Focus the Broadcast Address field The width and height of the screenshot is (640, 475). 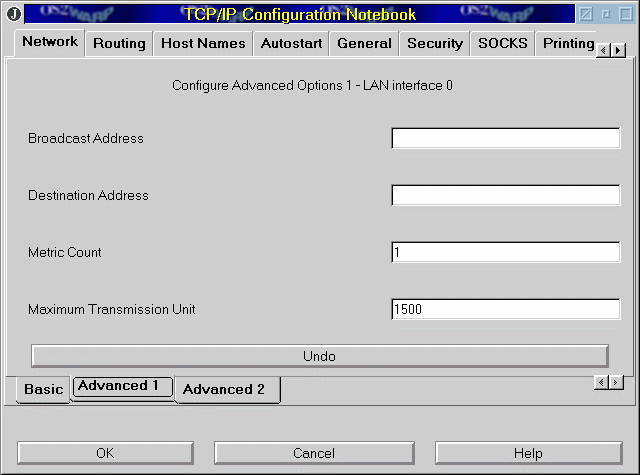[x=506, y=138]
